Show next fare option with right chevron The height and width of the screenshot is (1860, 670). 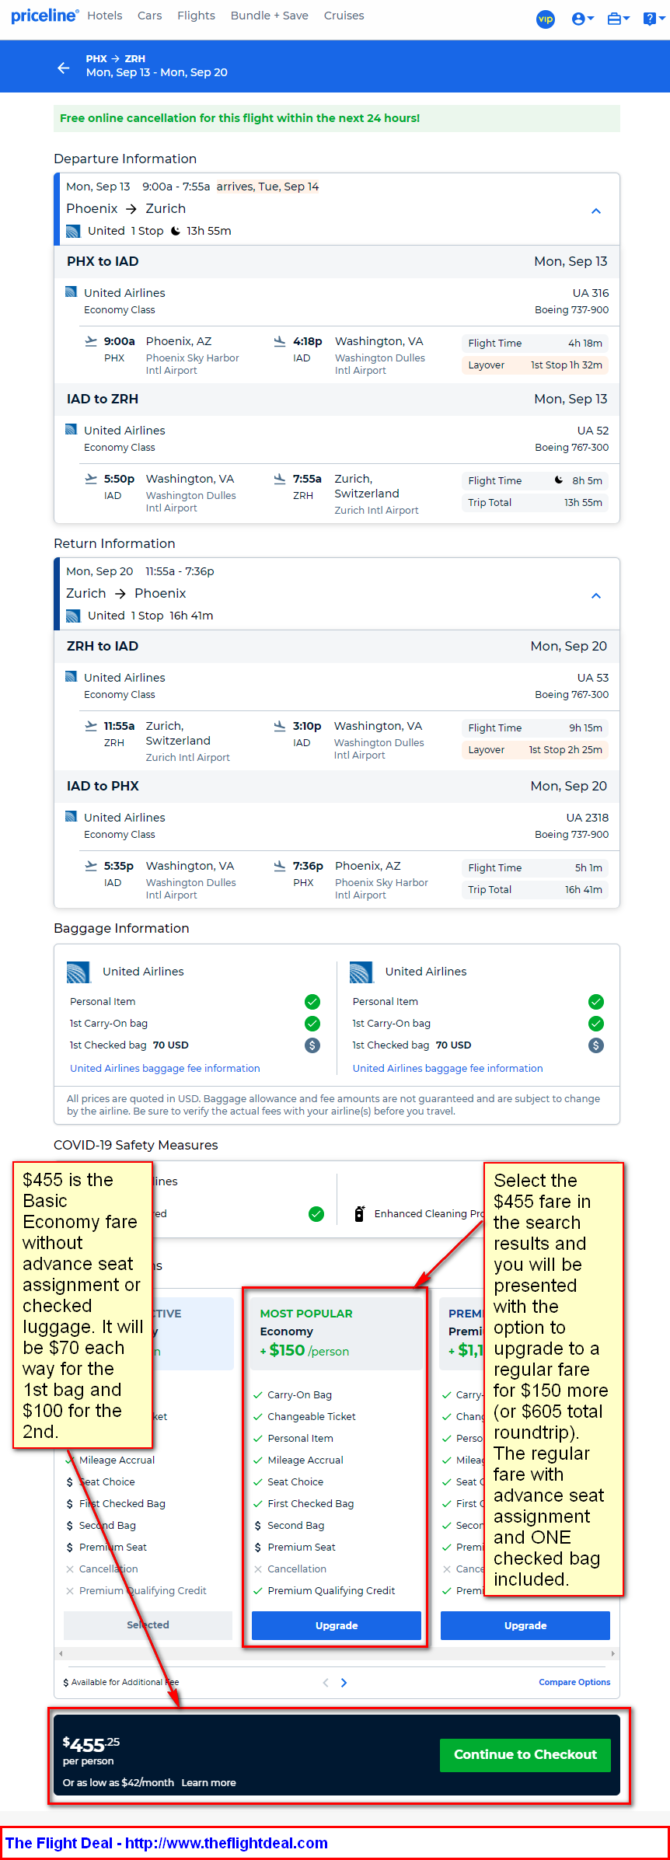(344, 1683)
